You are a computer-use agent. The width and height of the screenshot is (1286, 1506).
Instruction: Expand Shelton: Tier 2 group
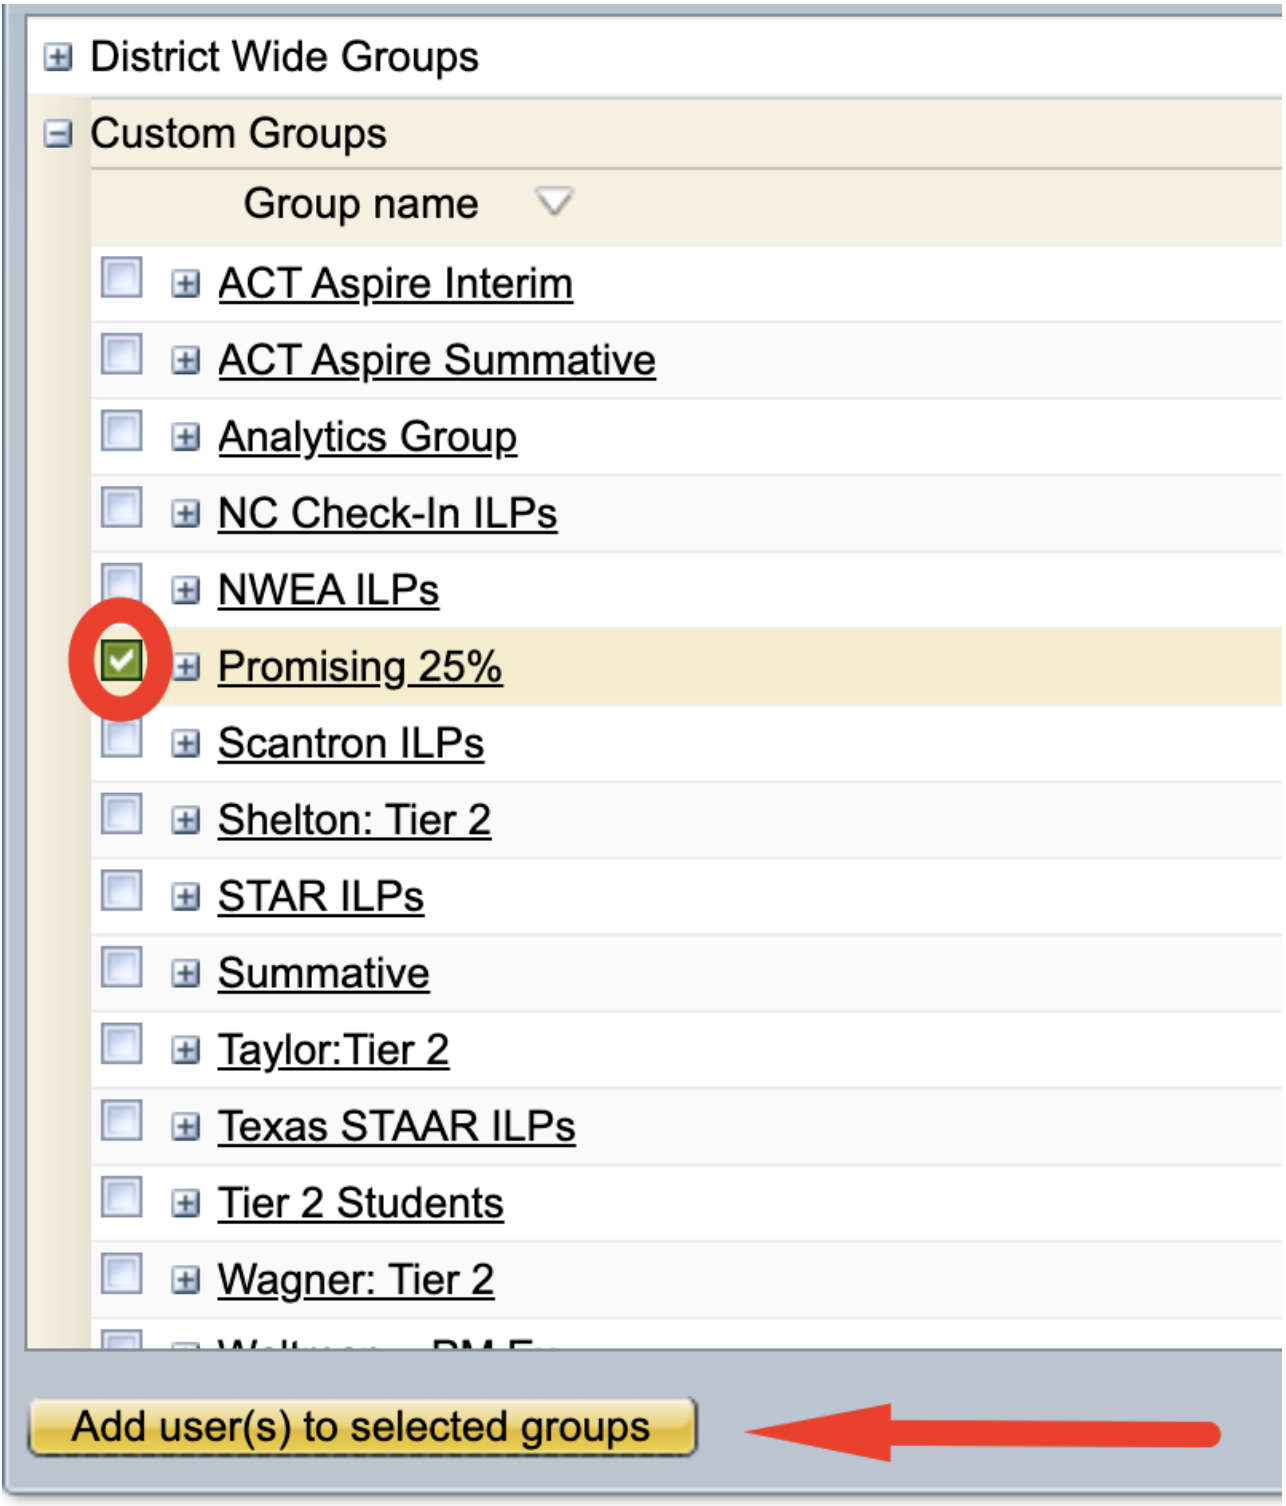click(186, 820)
